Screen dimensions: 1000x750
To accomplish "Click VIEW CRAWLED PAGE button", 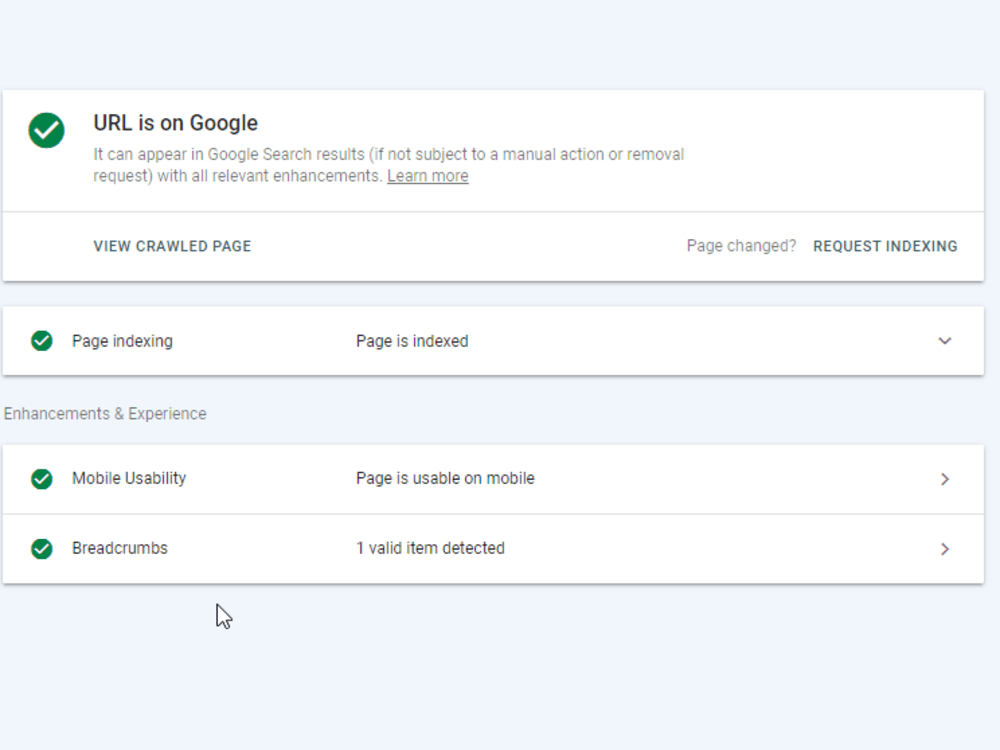I will pos(172,246).
